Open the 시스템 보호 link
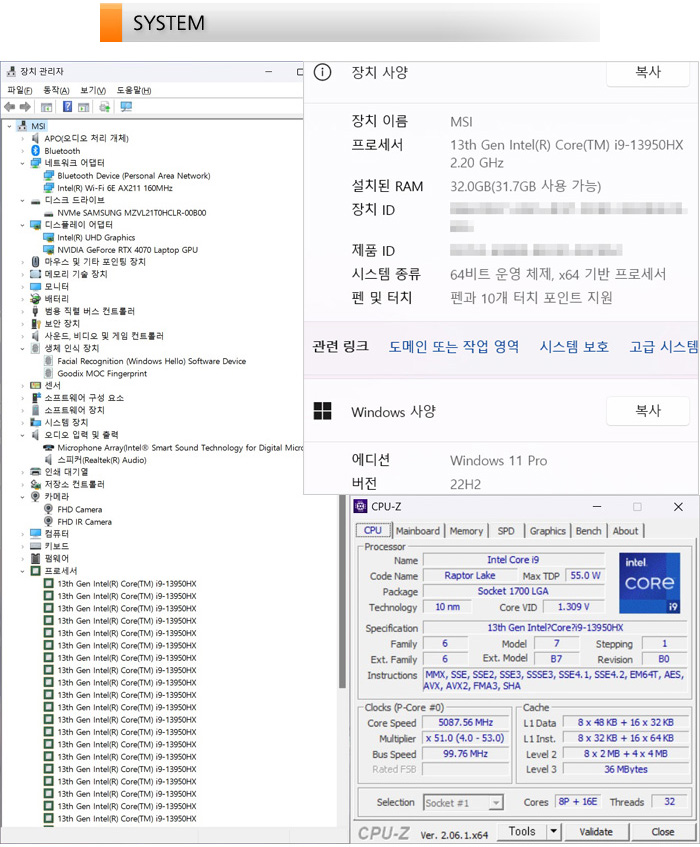 [574, 346]
